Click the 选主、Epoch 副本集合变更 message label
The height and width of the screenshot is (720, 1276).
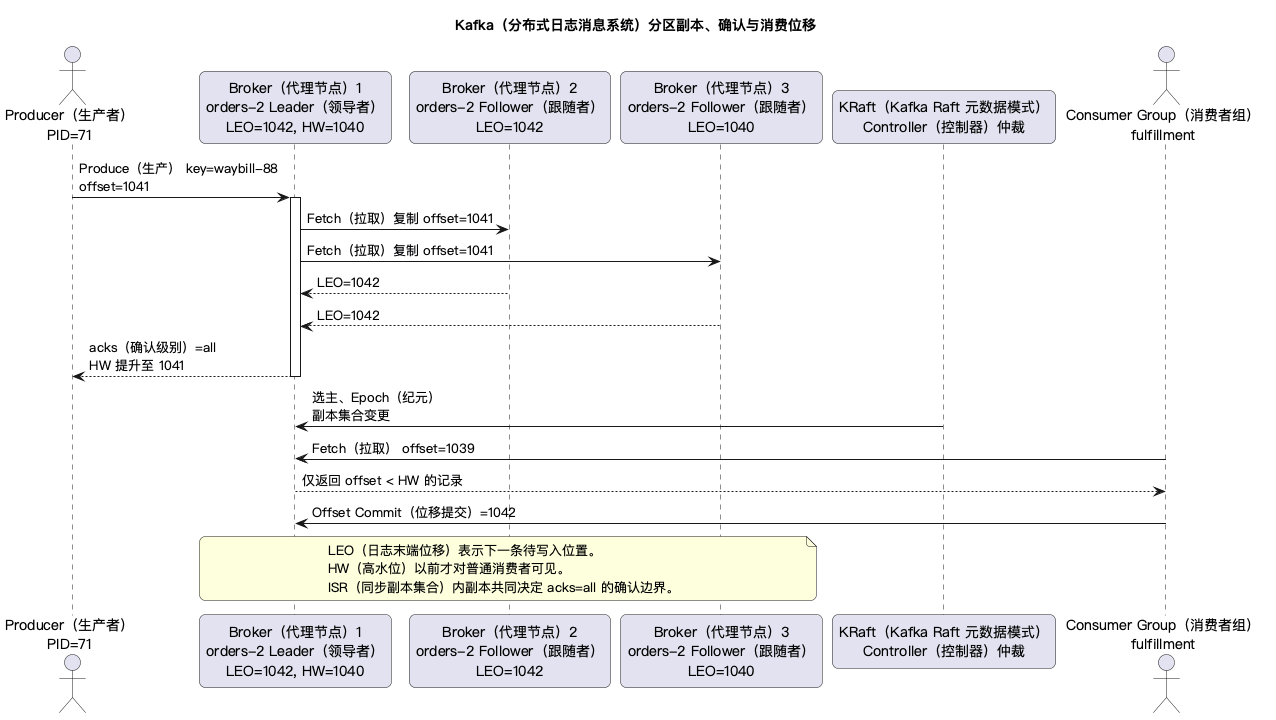tap(373, 406)
